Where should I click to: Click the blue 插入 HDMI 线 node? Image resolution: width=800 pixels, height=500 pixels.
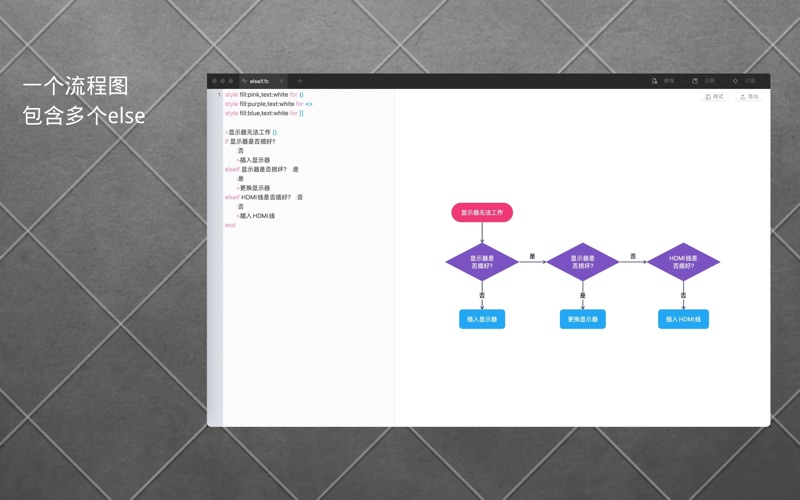tap(683, 319)
